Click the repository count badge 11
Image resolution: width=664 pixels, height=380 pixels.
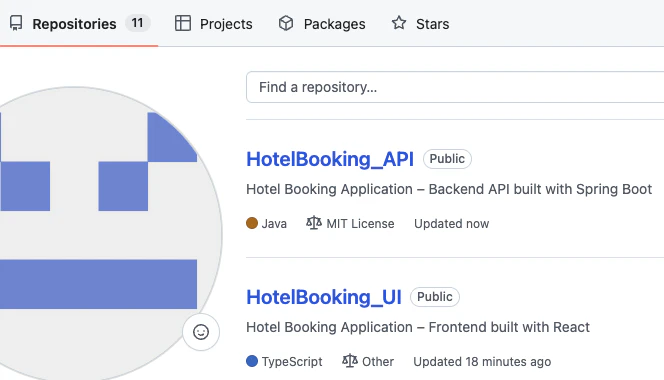pyautogui.click(x=137, y=23)
